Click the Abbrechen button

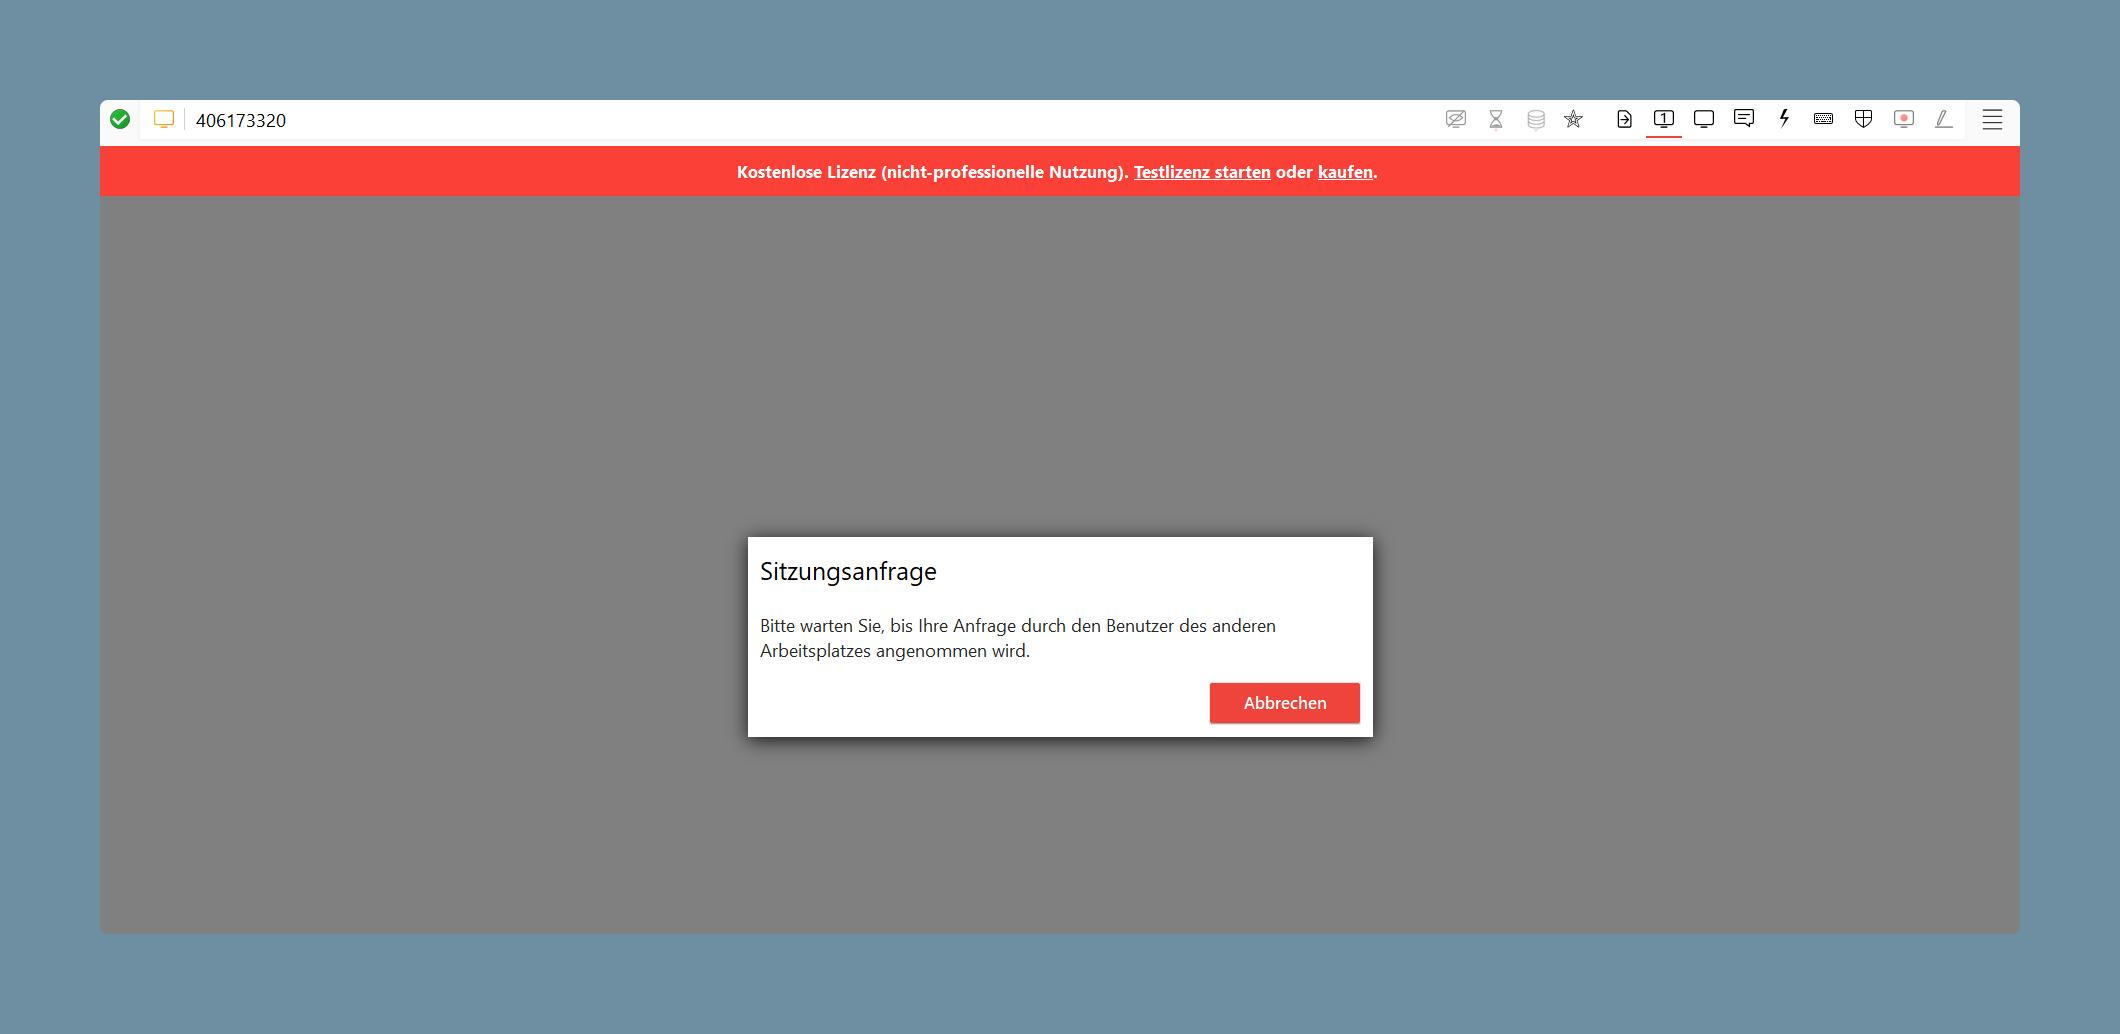click(x=1285, y=703)
